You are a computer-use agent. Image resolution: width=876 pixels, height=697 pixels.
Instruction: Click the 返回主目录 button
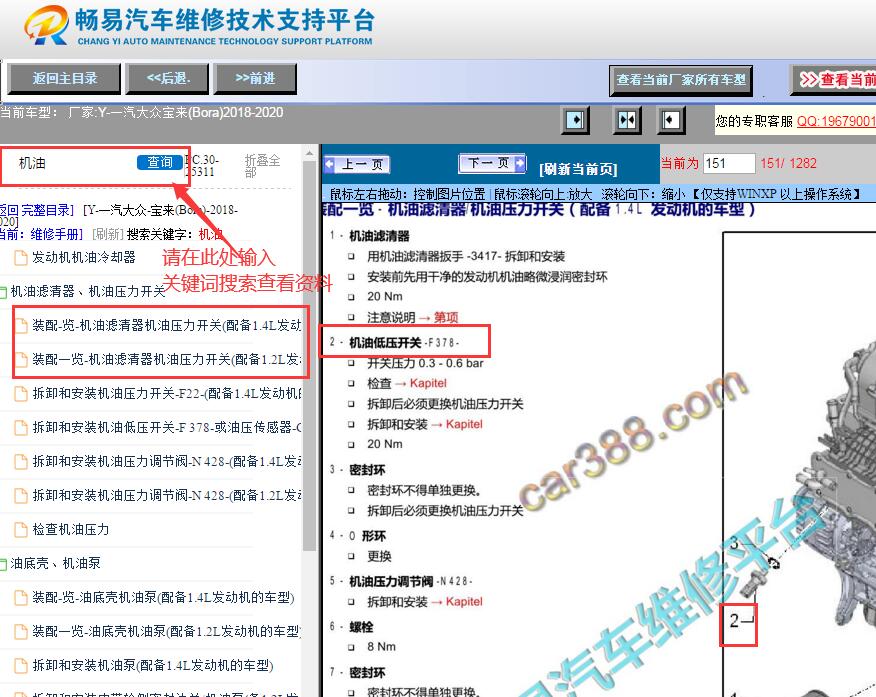coord(64,79)
